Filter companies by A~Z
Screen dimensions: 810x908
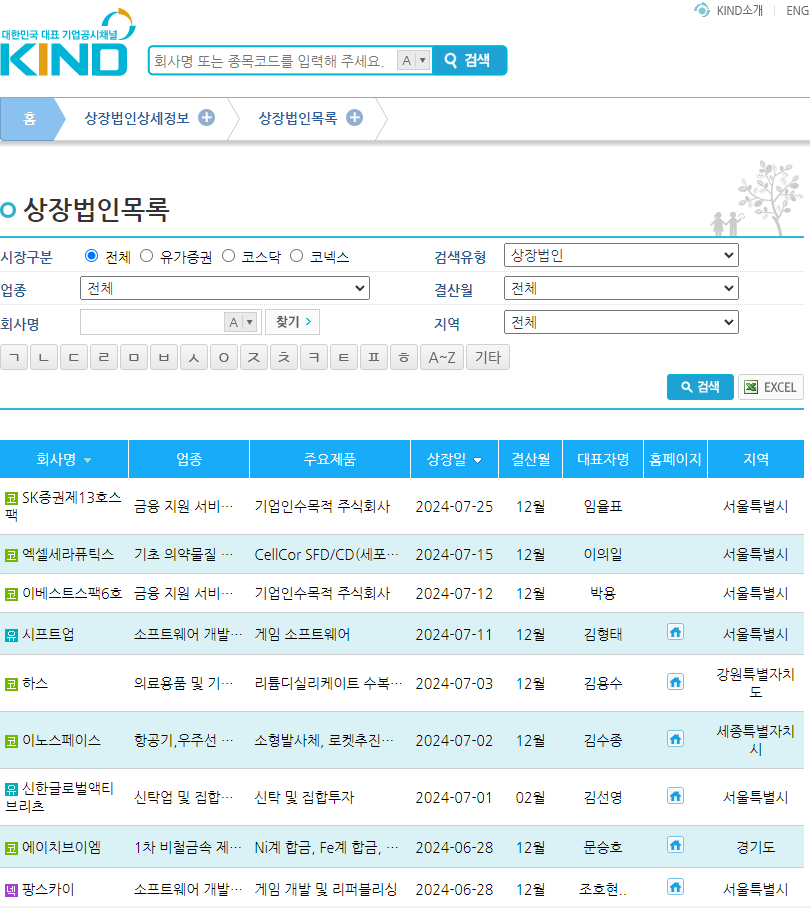(442, 357)
